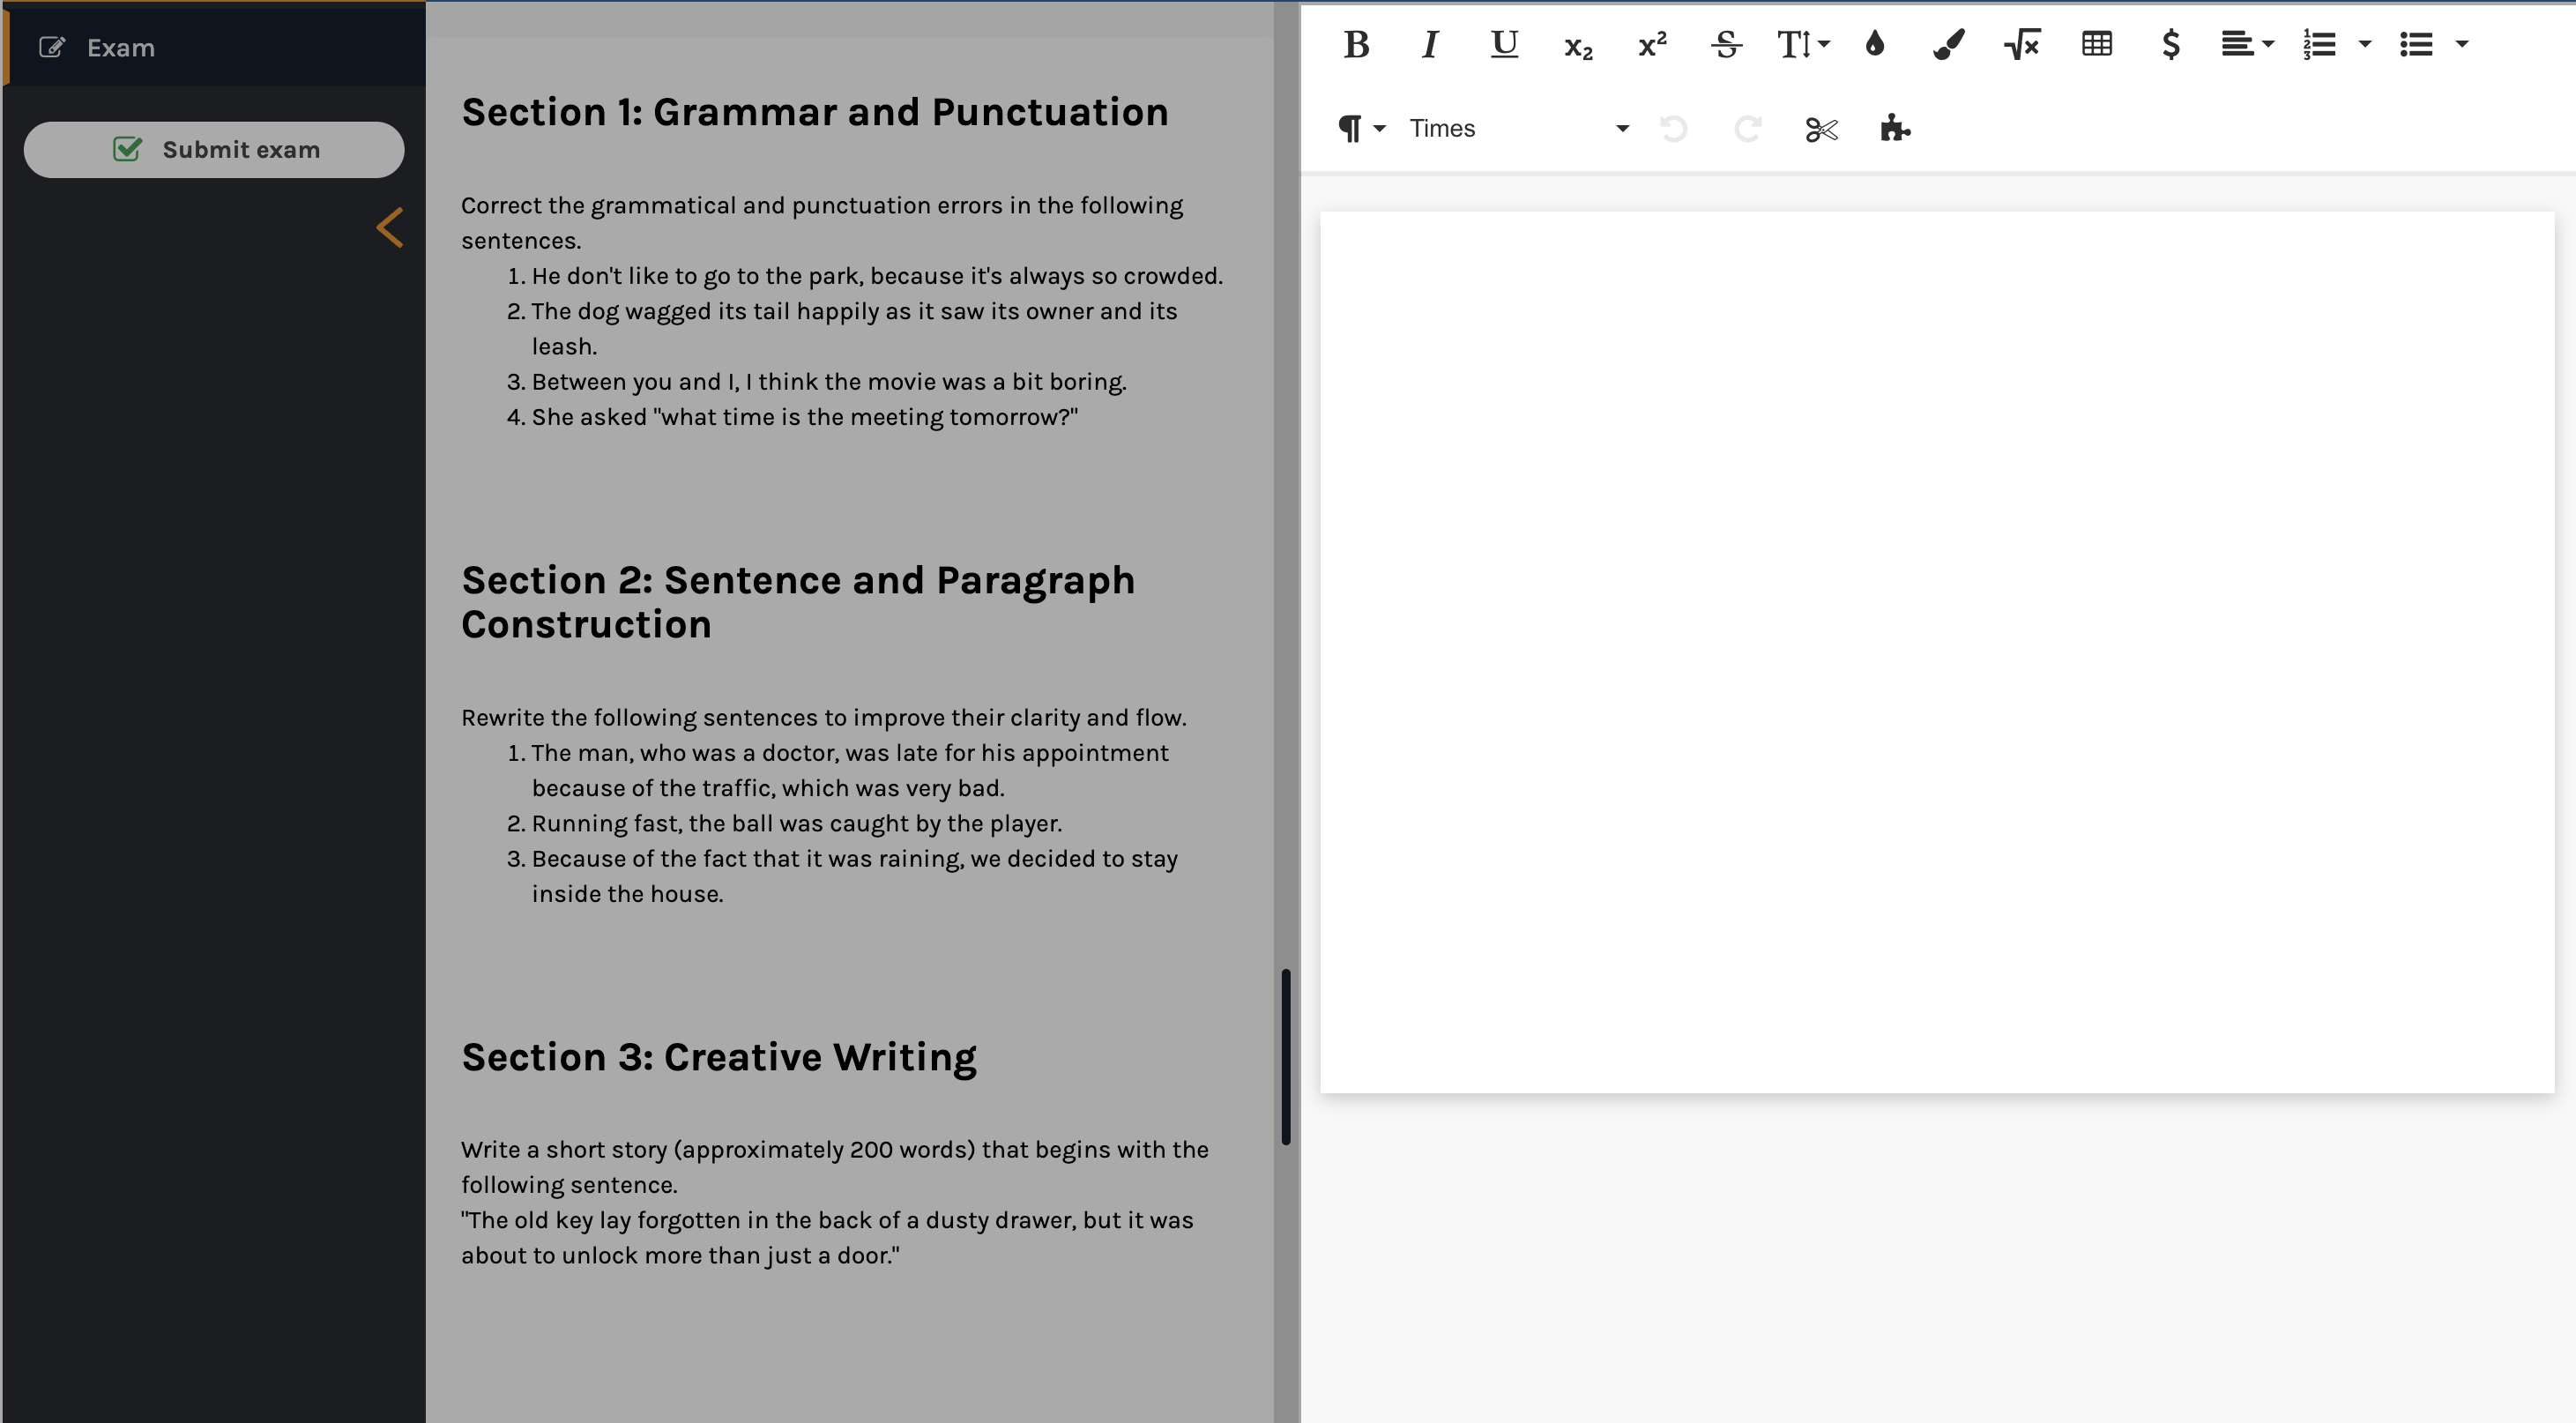Image resolution: width=2576 pixels, height=1423 pixels.
Task: Open the unordered list options arrow
Action: coord(2462,45)
